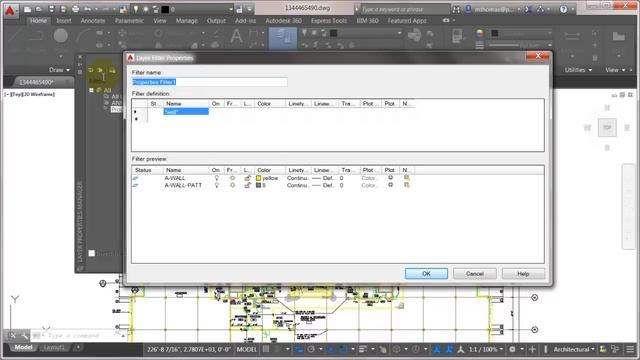Toggle the grid display in status bar
This screenshot has width=640, height=360.
click(266, 349)
